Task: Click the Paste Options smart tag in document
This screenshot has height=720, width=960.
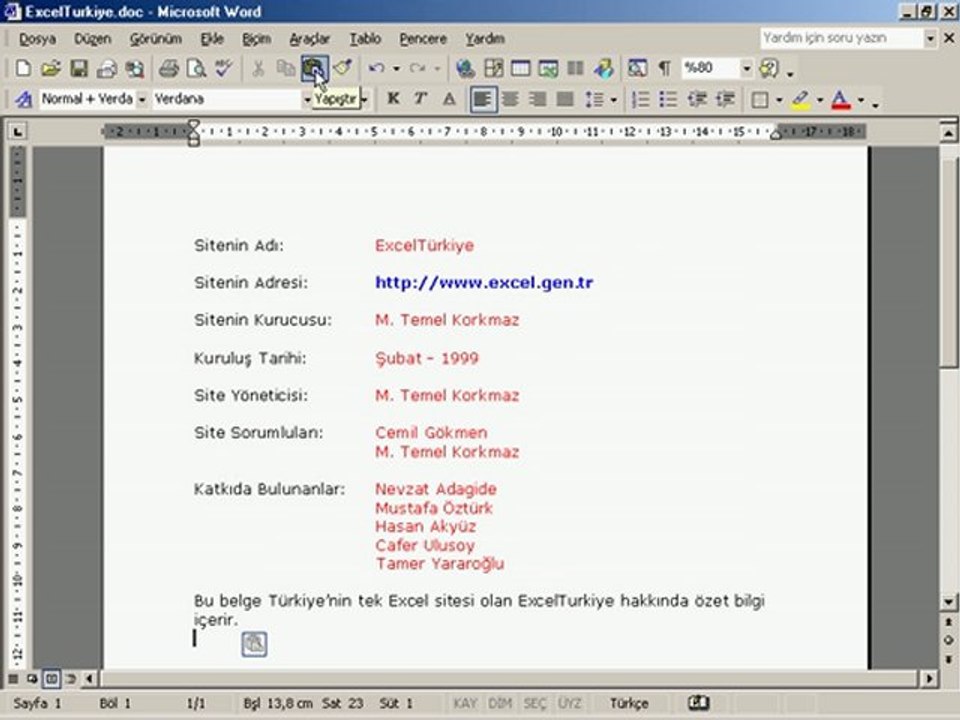Action: coord(254,644)
